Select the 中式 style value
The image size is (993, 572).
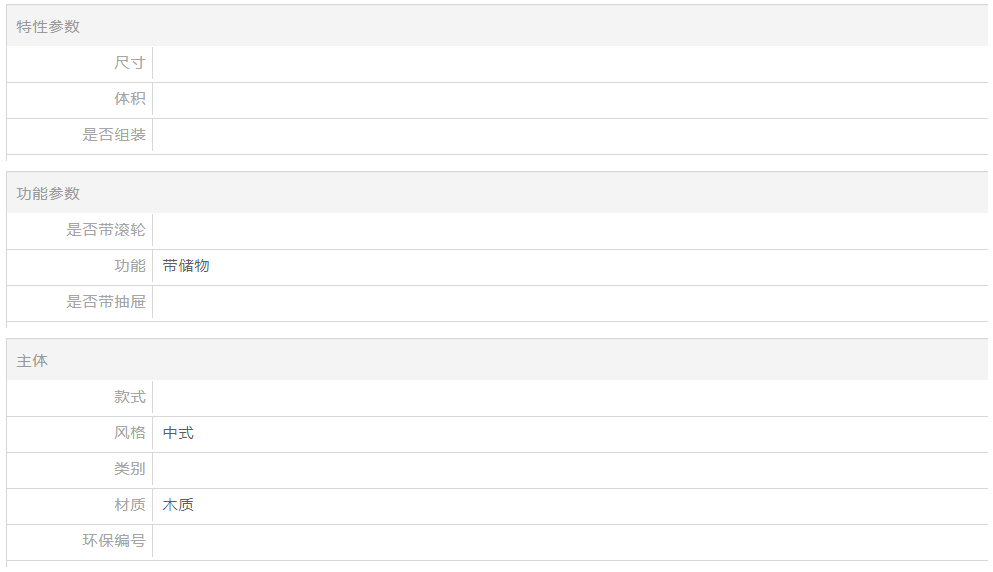pos(178,433)
